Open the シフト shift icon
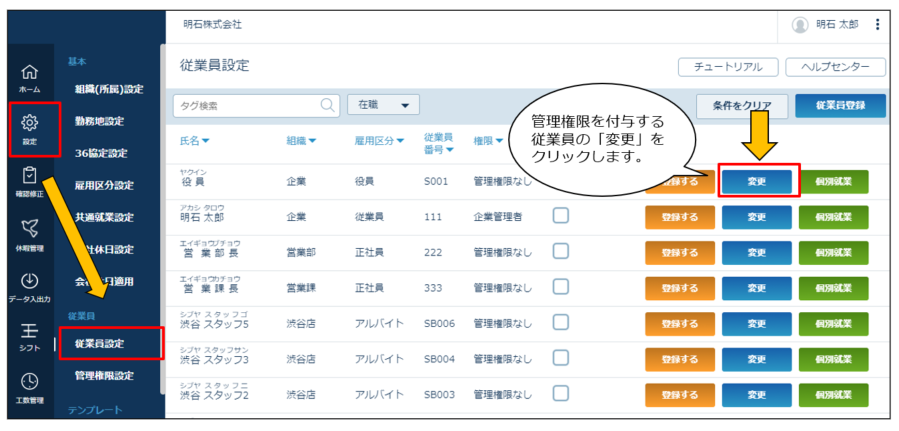The image size is (899, 431). [30, 331]
